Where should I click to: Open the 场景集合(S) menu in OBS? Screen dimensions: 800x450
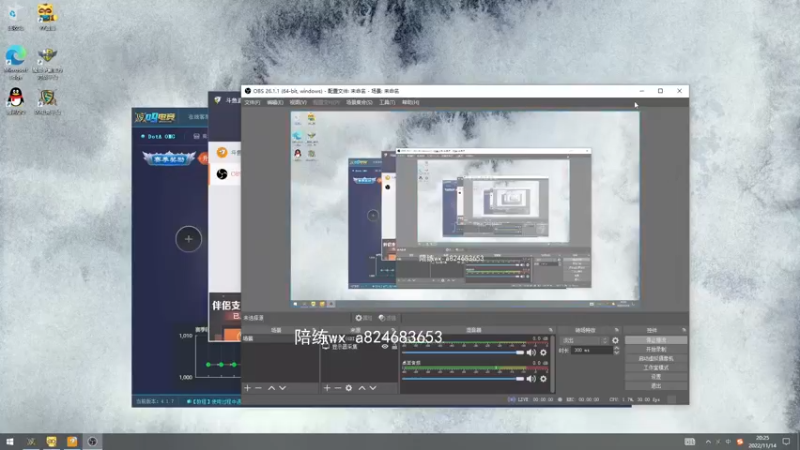click(x=359, y=103)
